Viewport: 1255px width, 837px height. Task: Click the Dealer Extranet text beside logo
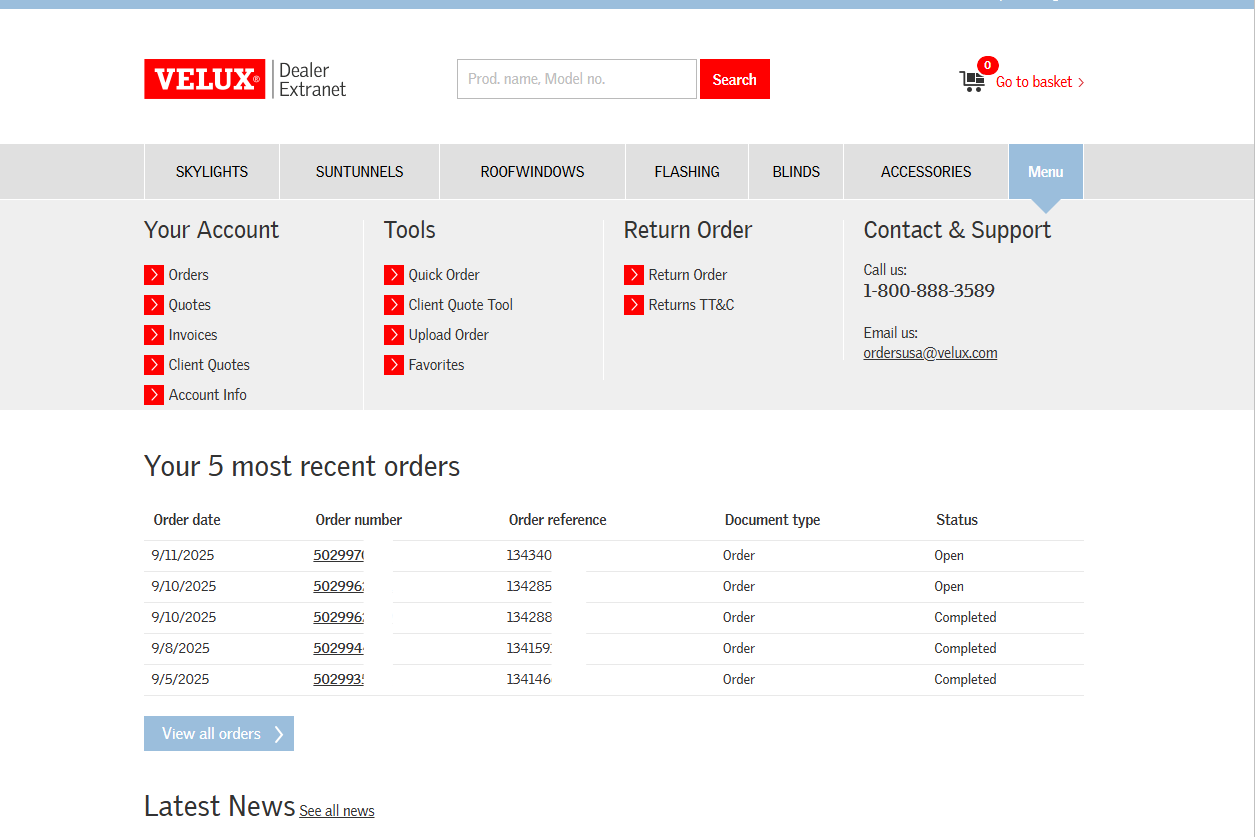[312, 79]
